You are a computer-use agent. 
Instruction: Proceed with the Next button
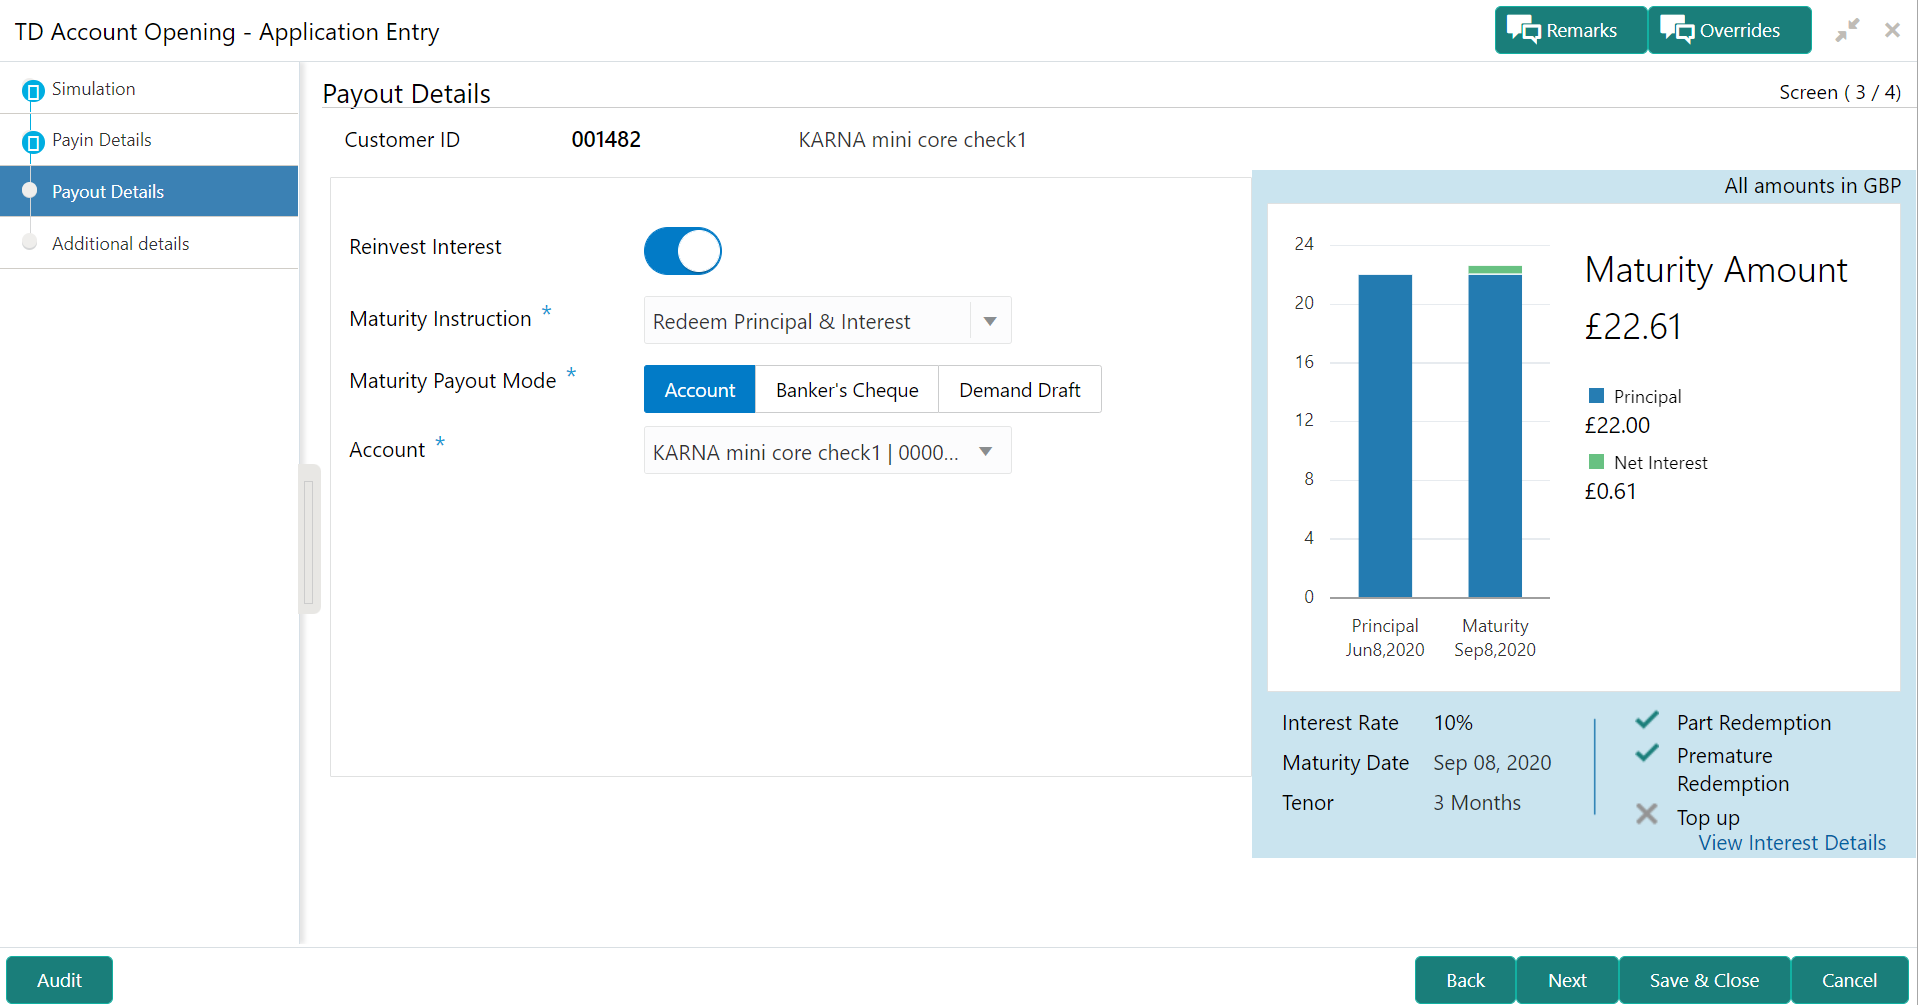coord(1567,980)
